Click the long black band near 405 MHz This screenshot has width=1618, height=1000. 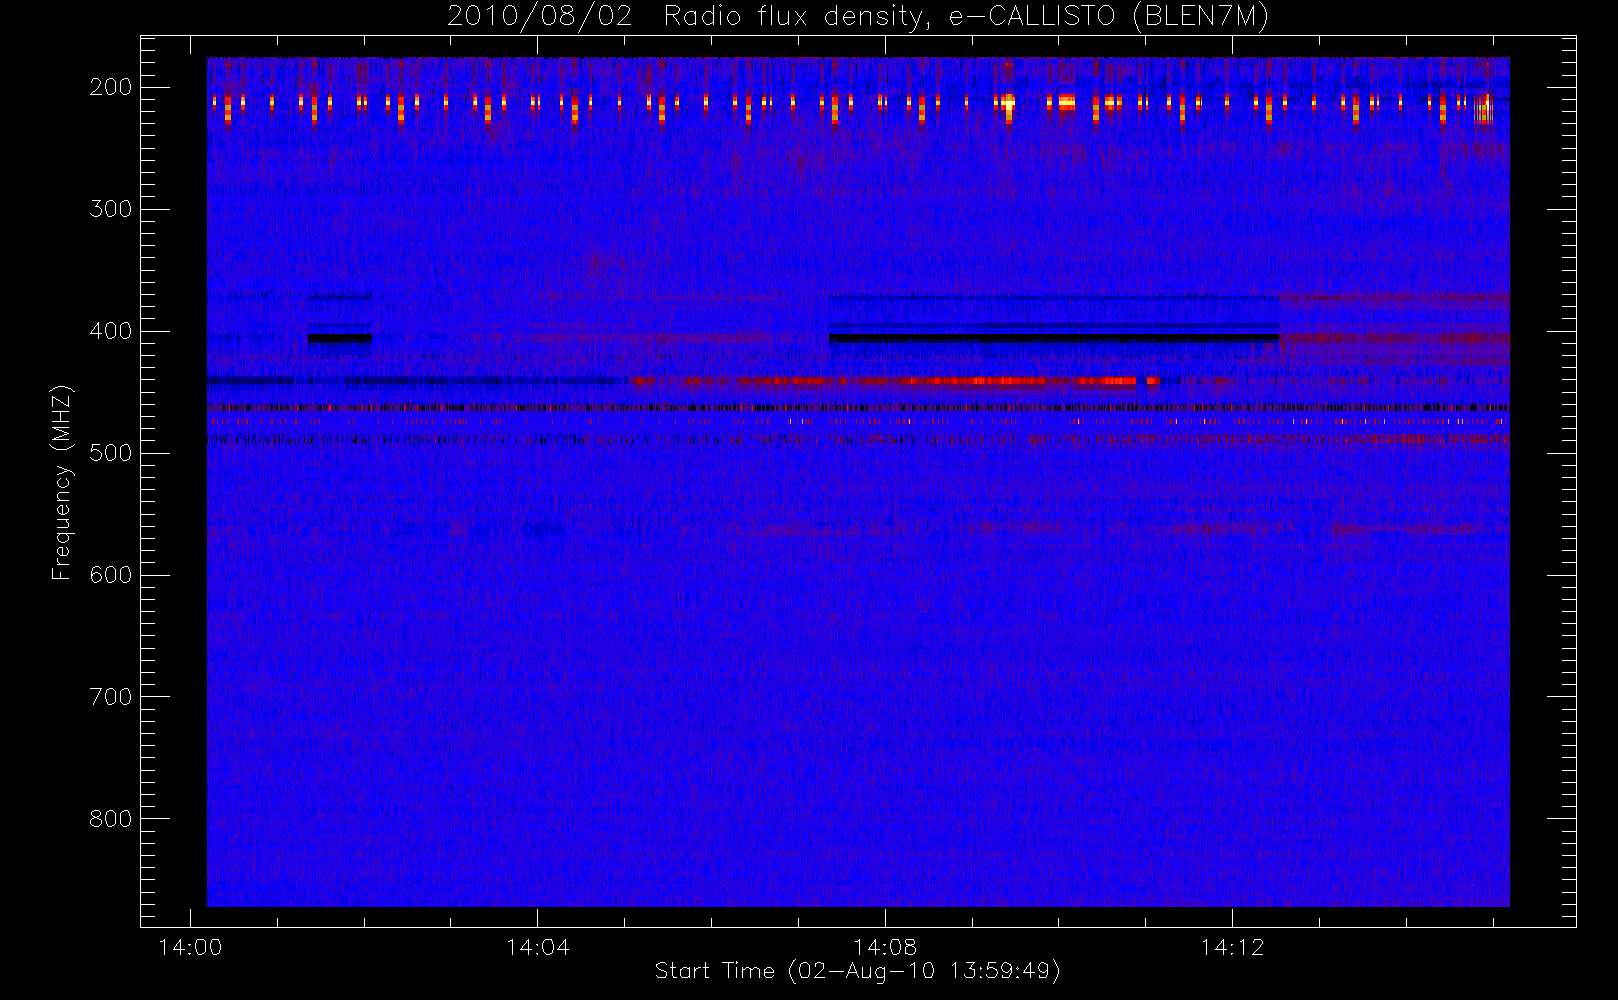(x=1054, y=339)
